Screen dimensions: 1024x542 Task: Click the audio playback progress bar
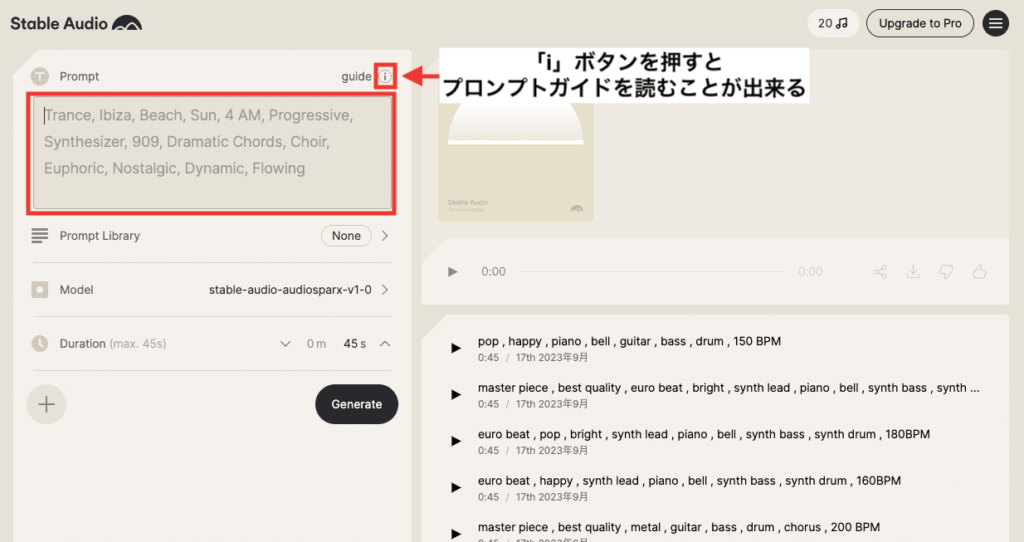(652, 272)
